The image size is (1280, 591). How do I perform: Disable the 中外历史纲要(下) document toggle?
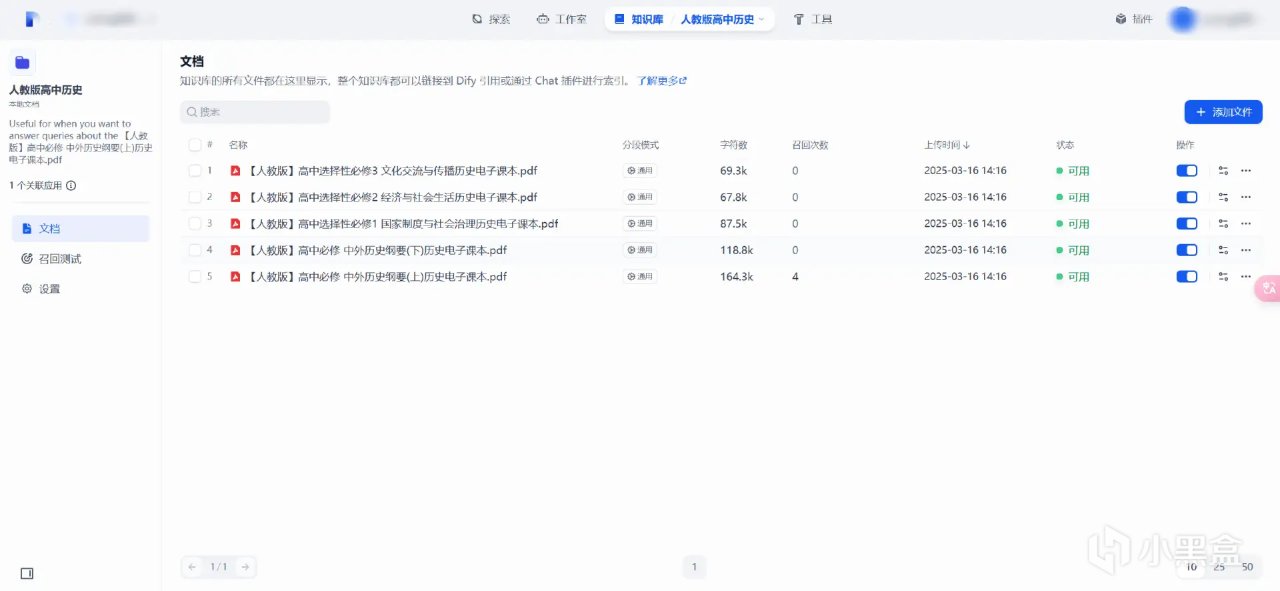point(1187,250)
